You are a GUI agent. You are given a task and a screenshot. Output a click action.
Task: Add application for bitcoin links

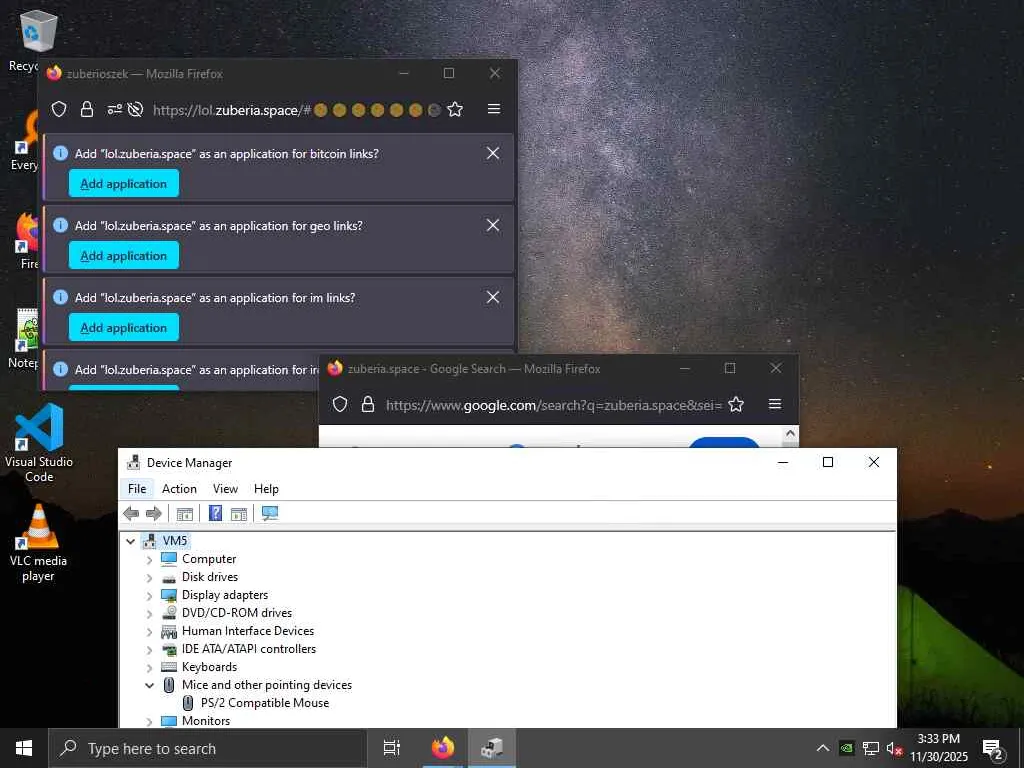(x=123, y=184)
